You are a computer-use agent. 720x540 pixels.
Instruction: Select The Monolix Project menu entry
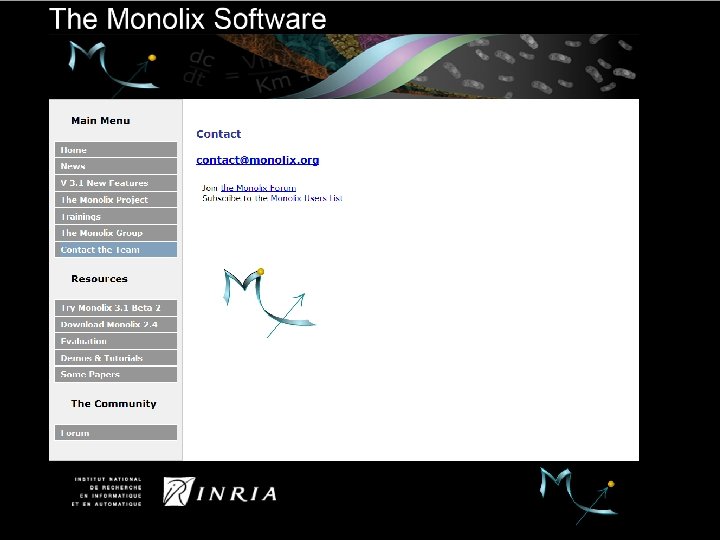pyautogui.click(x=116, y=200)
